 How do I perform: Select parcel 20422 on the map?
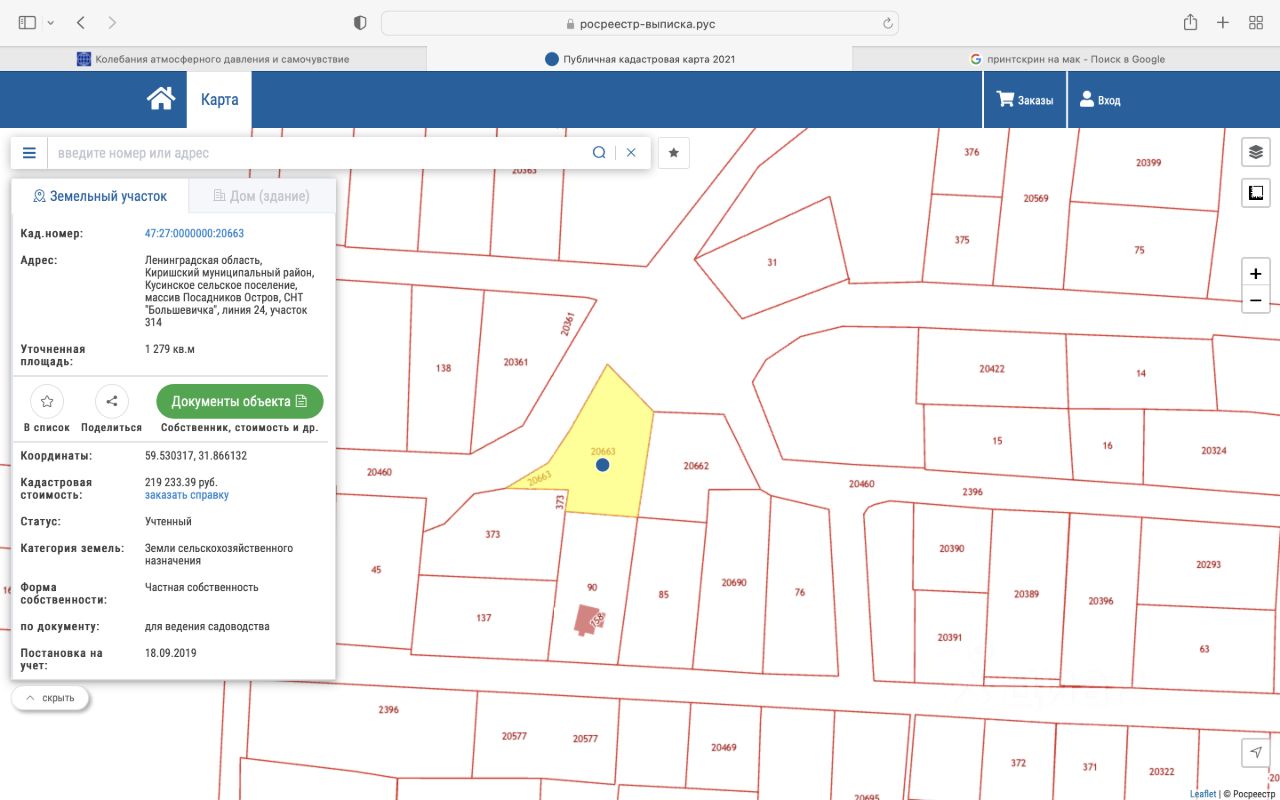(x=992, y=369)
